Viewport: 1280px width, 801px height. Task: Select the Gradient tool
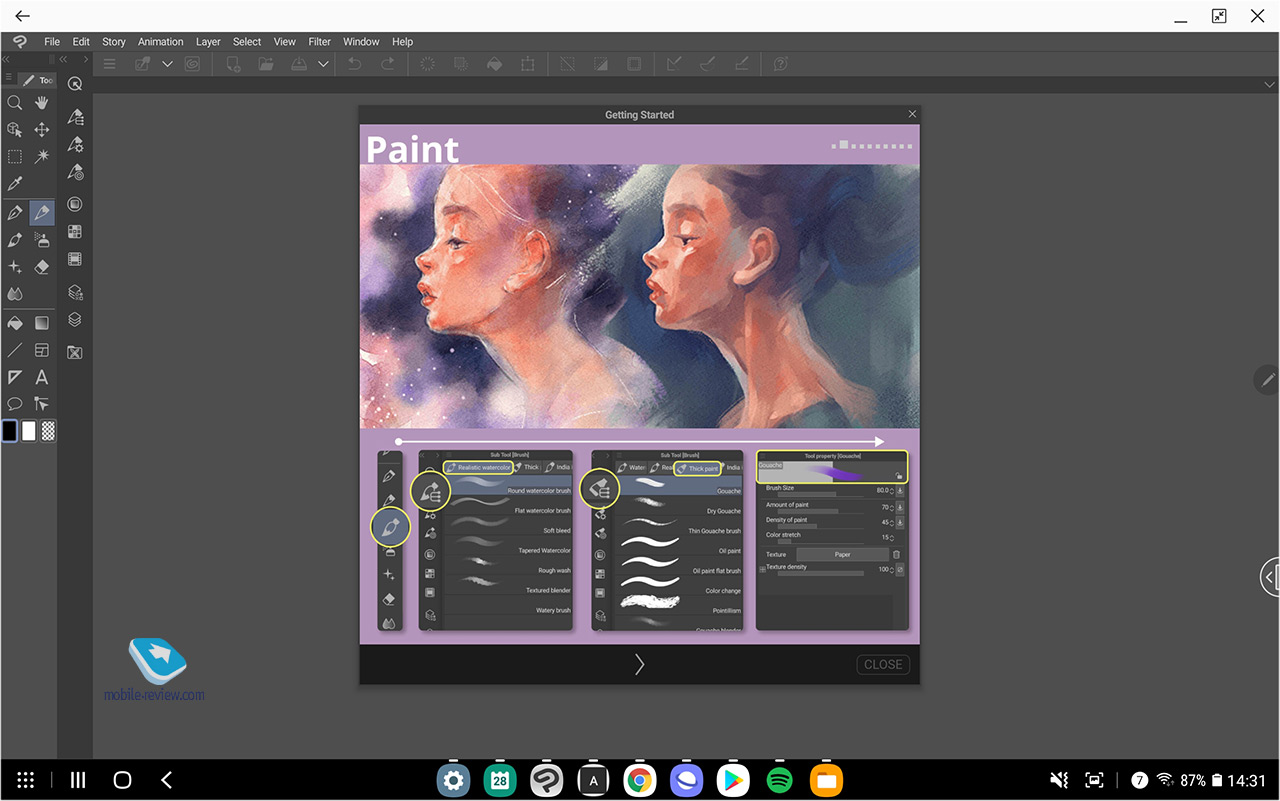(42, 323)
